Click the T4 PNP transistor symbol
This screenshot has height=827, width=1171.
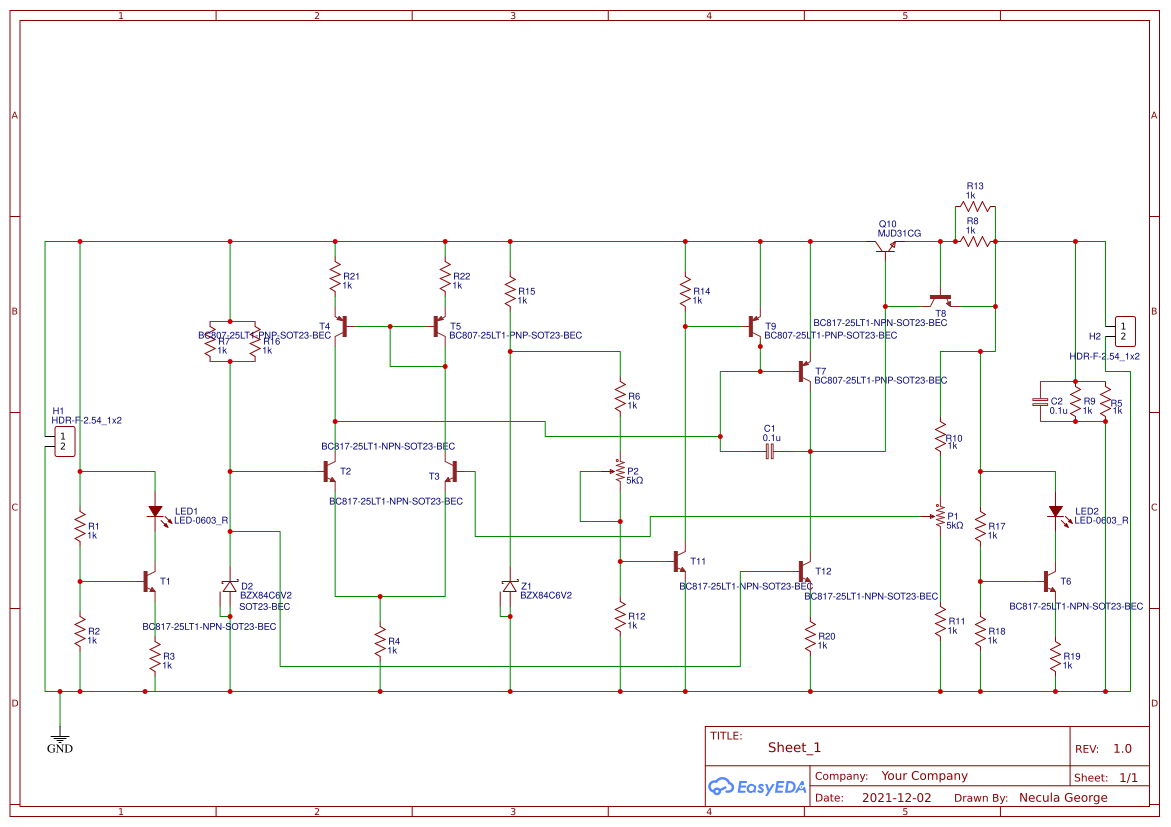point(341,326)
